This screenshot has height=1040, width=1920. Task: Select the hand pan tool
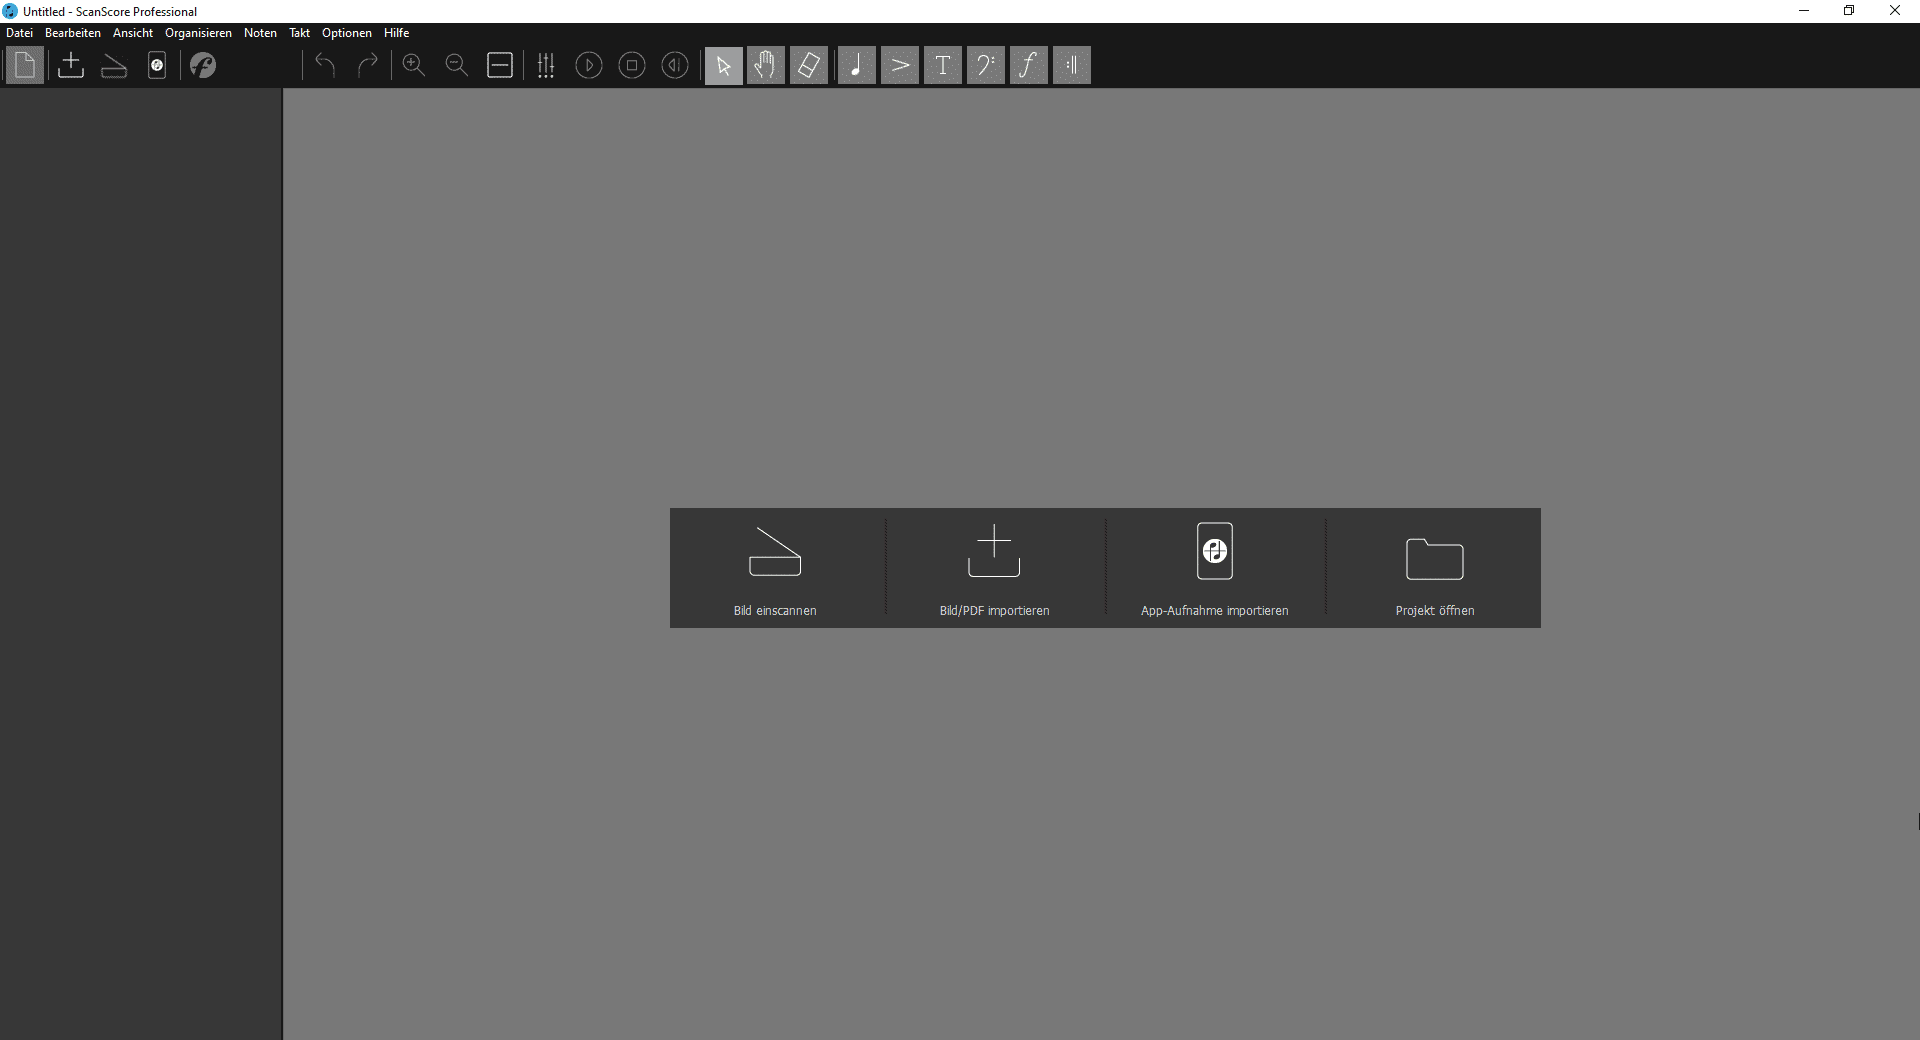click(x=766, y=66)
